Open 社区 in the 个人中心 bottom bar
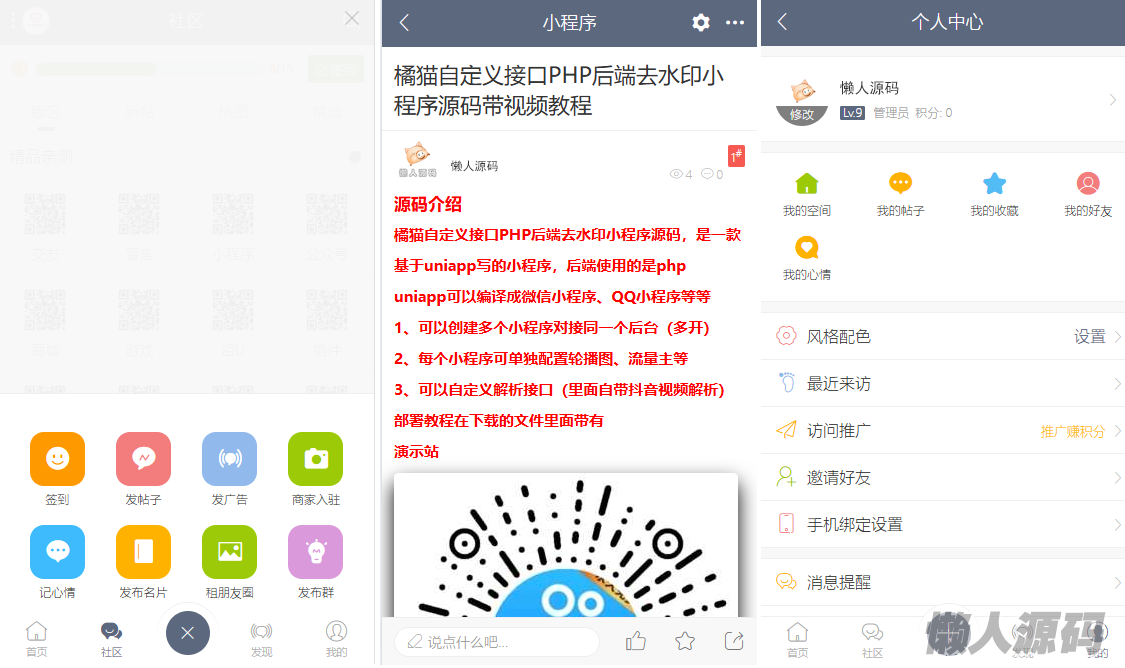The height and width of the screenshot is (668, 1125). coord(872,640)
